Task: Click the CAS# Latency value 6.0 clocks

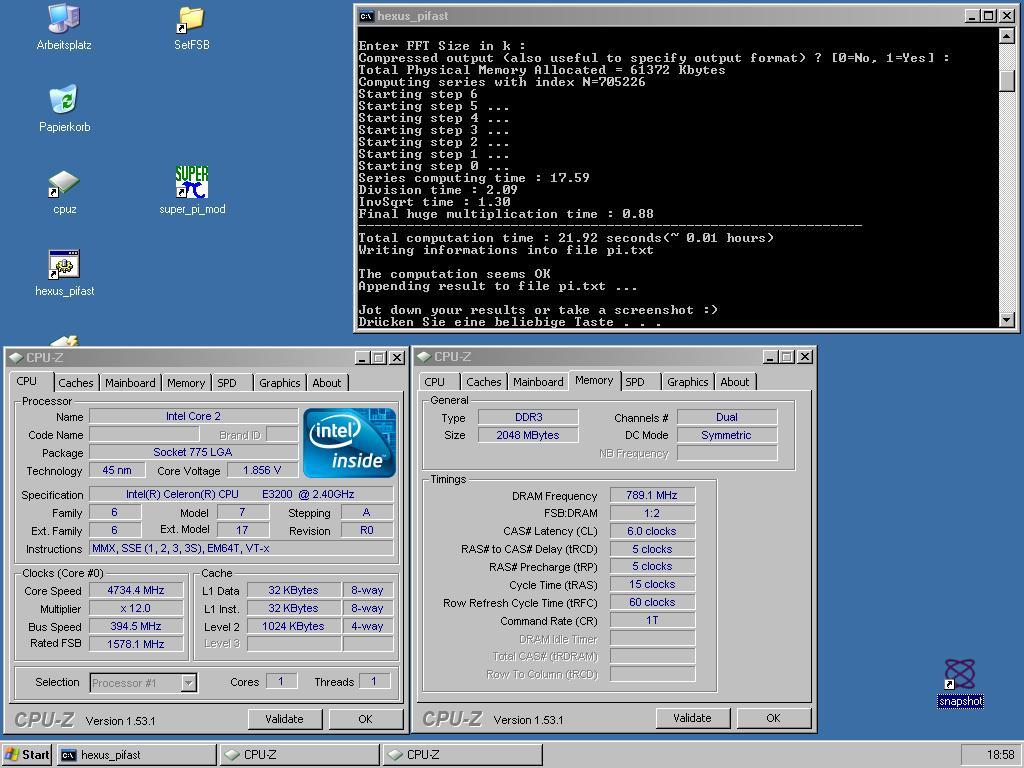Action: [x=652, y=532]
